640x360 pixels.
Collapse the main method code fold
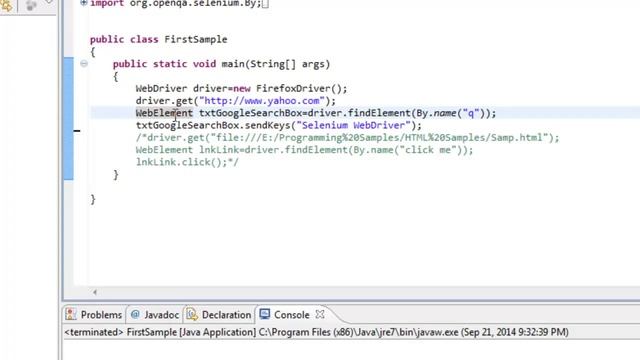pos(84,64)
